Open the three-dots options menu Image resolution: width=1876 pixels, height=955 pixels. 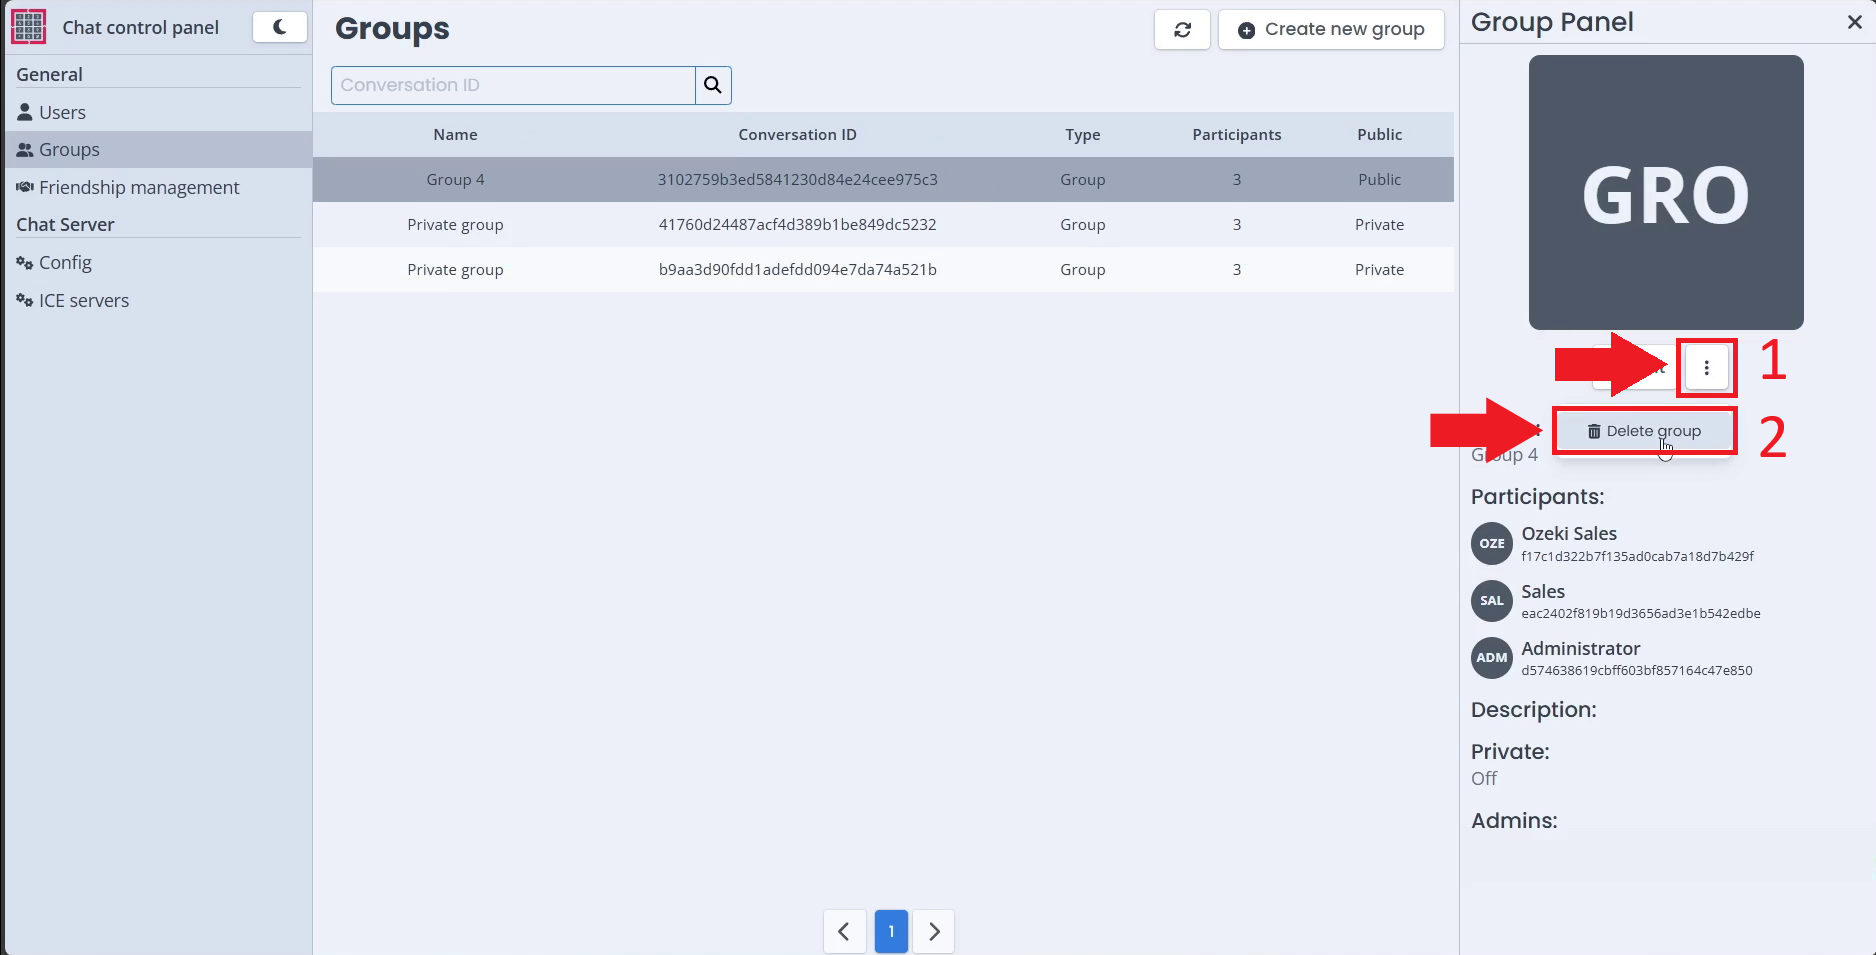tap(1706, 368)
